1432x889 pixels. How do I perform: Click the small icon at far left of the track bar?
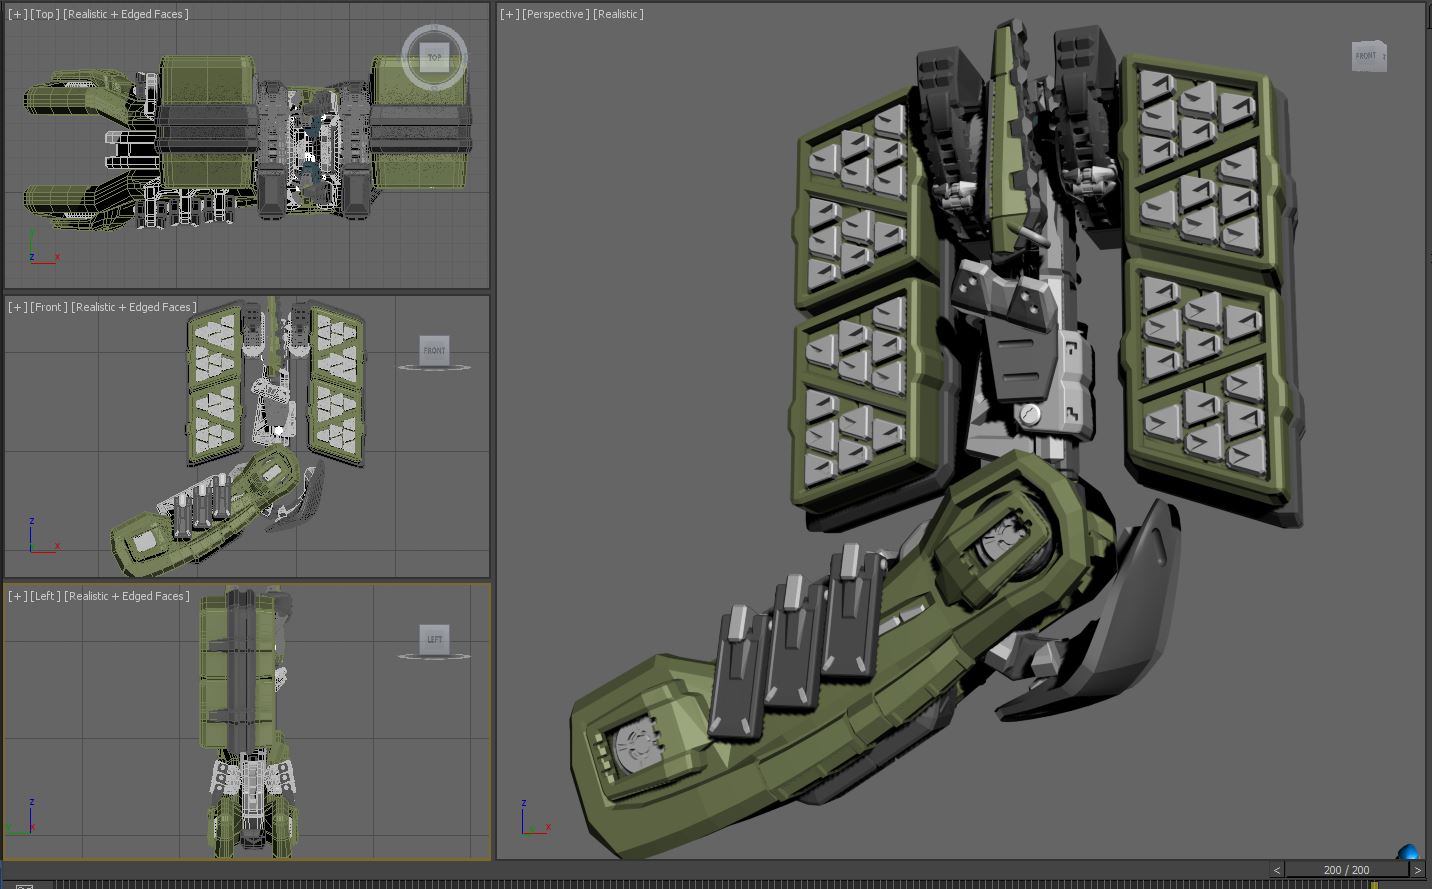click(24, 885)
